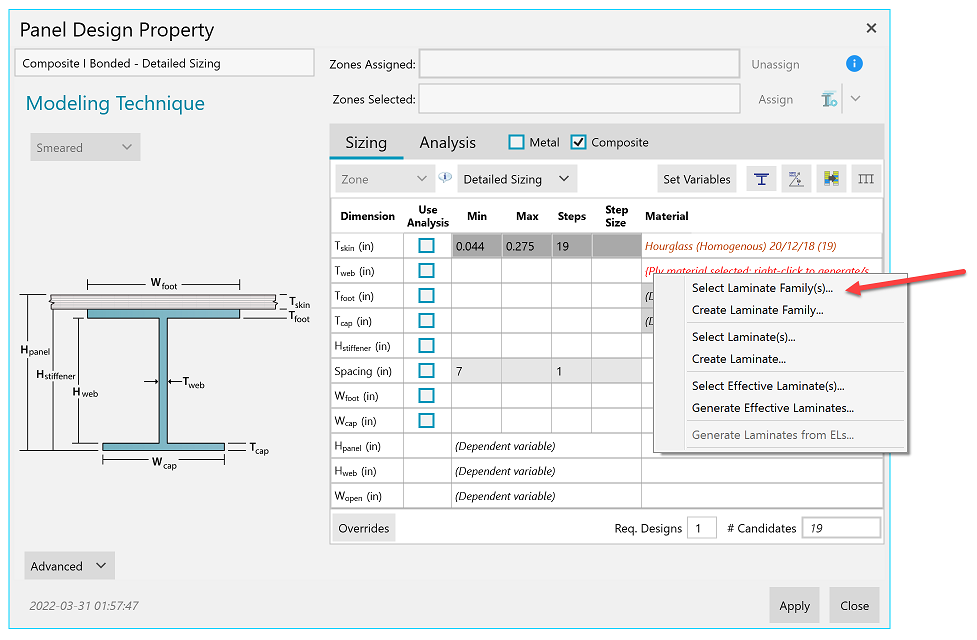Click the colored grid icon in sizing toolbar
This screenshot has height=640, width=977.
[x=831, y=179]
